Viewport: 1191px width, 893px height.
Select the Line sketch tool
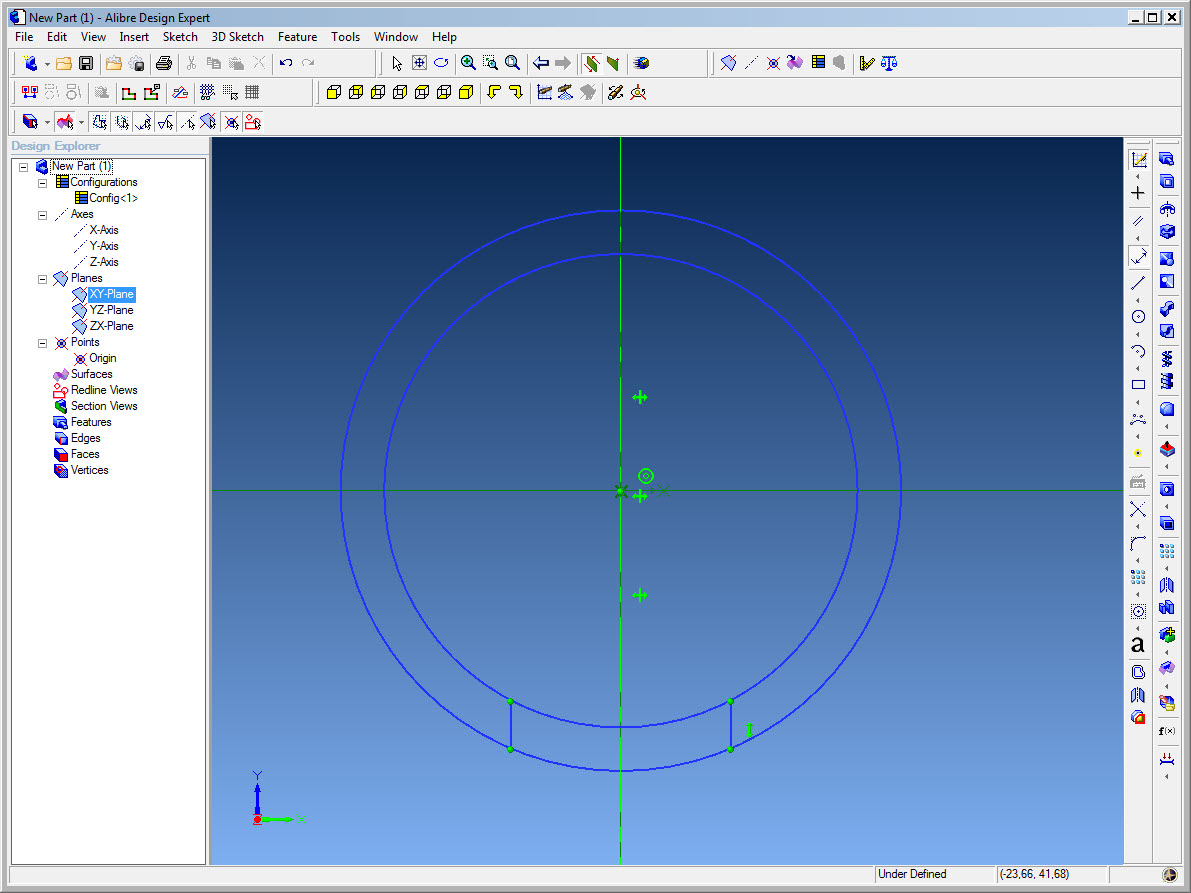coord(1138,283)
